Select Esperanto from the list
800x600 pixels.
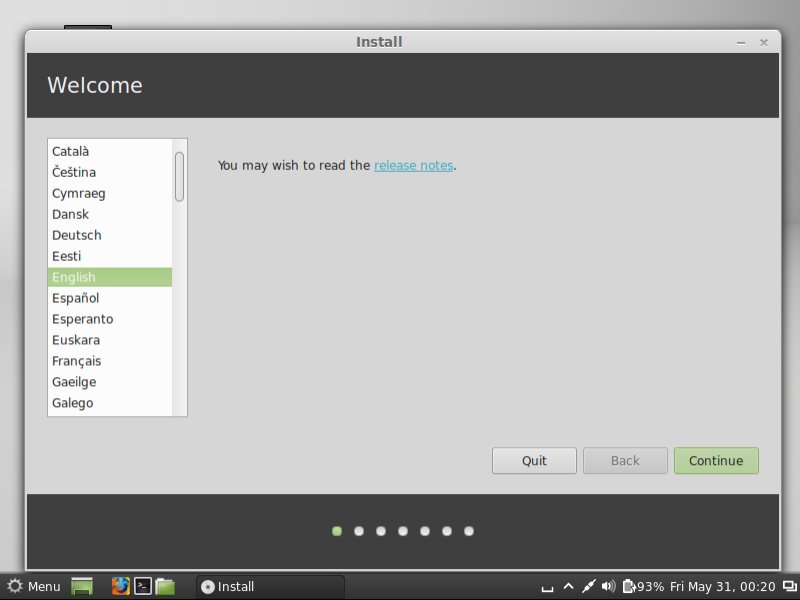110,319
